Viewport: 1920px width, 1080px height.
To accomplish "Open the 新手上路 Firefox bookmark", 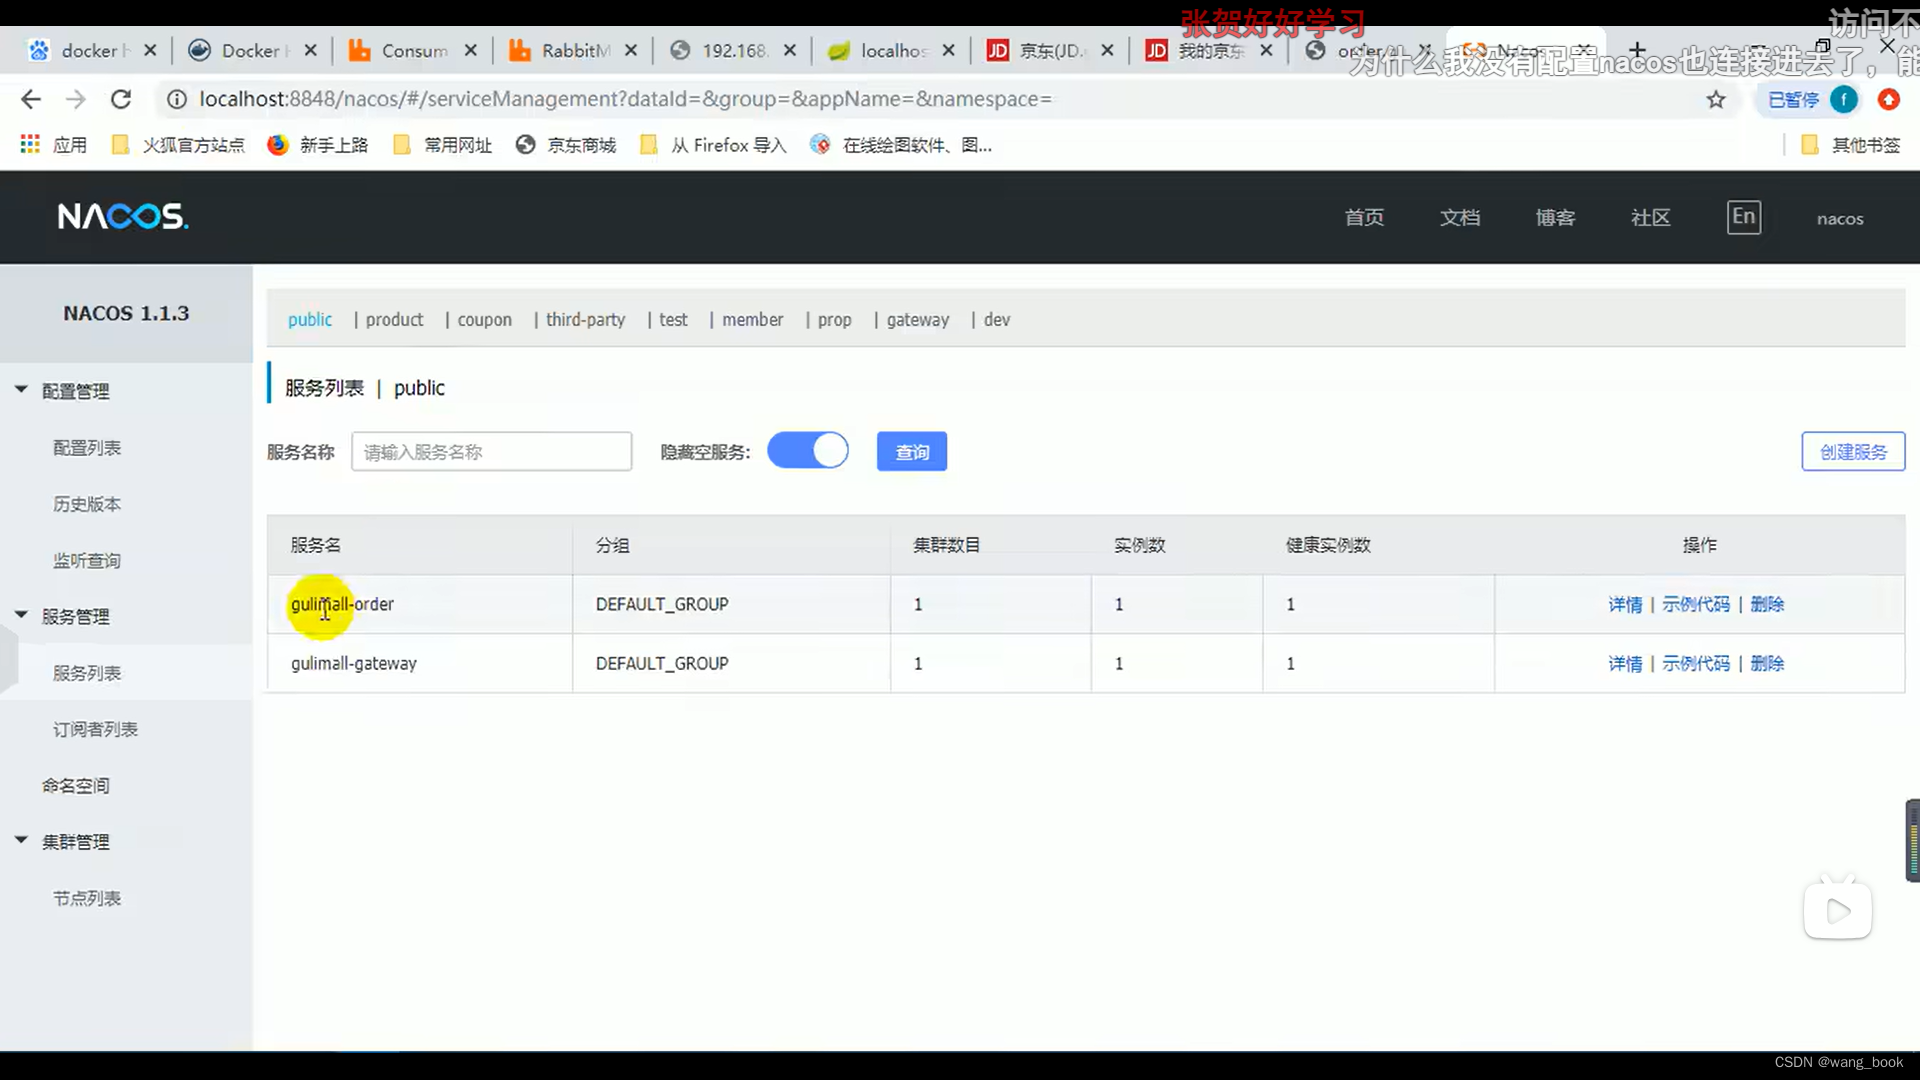I will point(318,145).
